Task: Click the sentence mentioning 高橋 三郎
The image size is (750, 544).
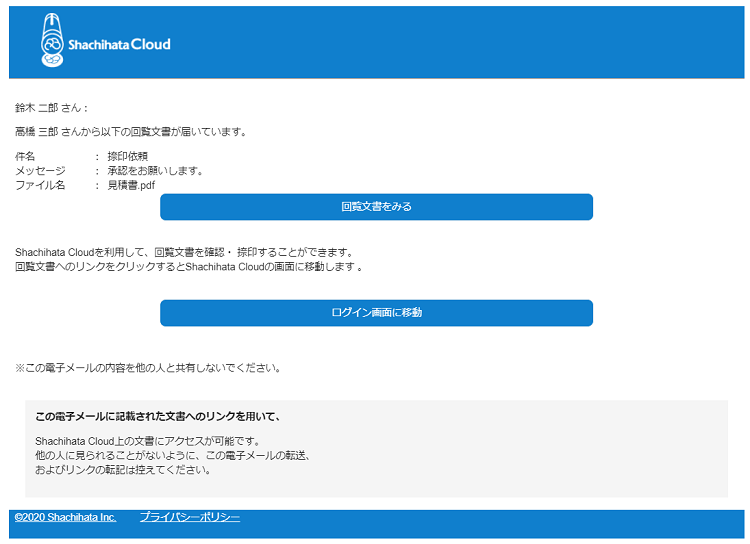Action: [131, 132]
